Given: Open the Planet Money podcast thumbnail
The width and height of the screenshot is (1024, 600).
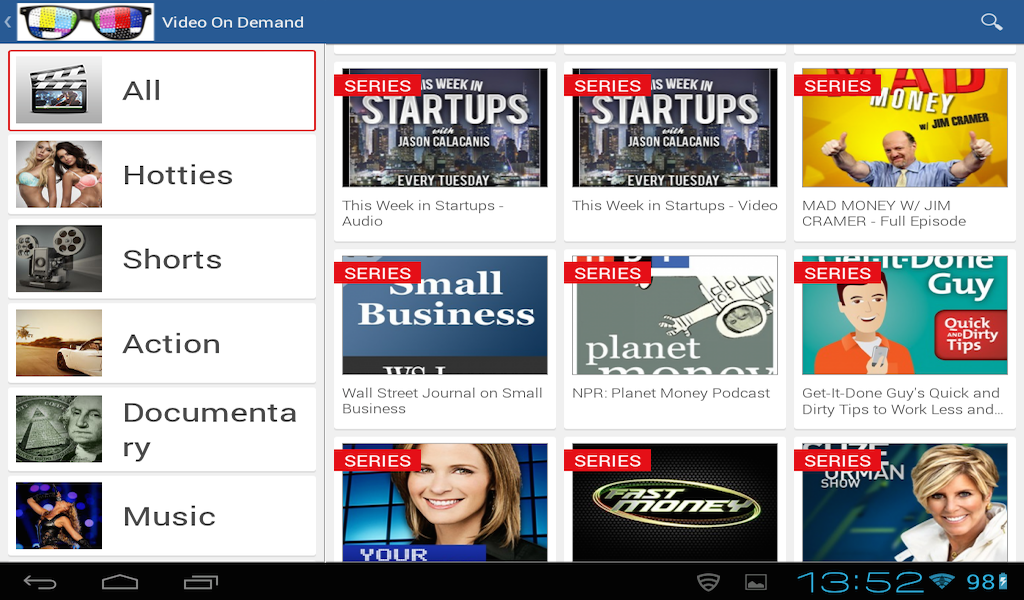Looking at the screenshot, I should [x=675, y=315].
